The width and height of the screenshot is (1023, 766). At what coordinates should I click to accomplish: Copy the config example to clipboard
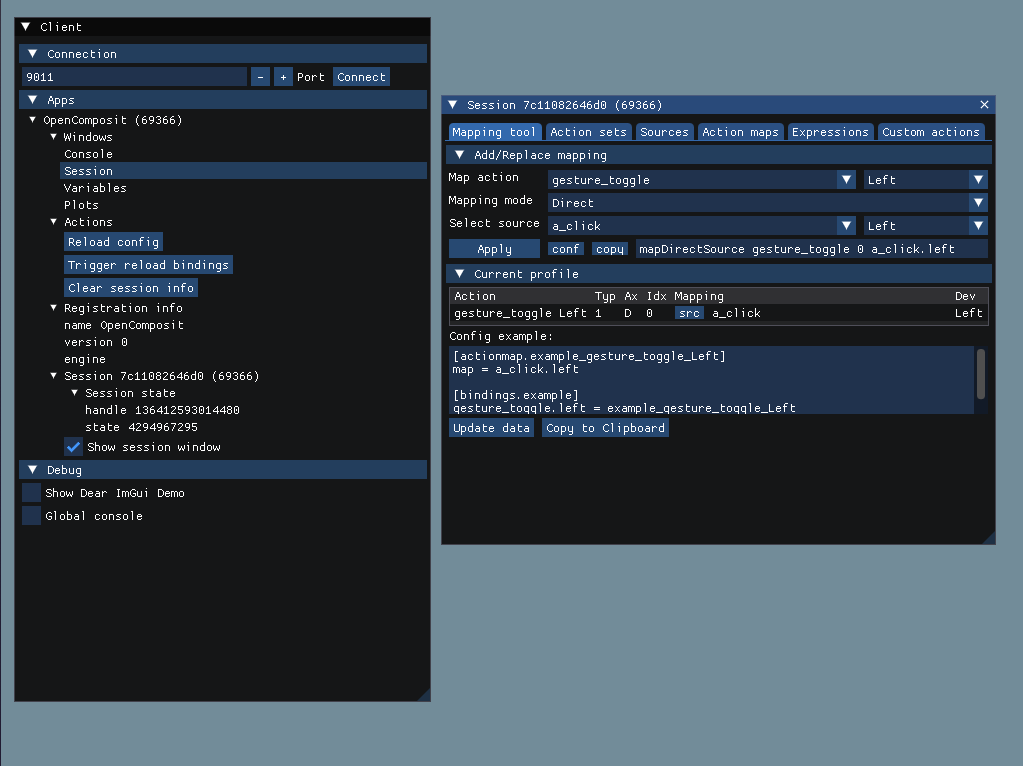tap(604, 427)
